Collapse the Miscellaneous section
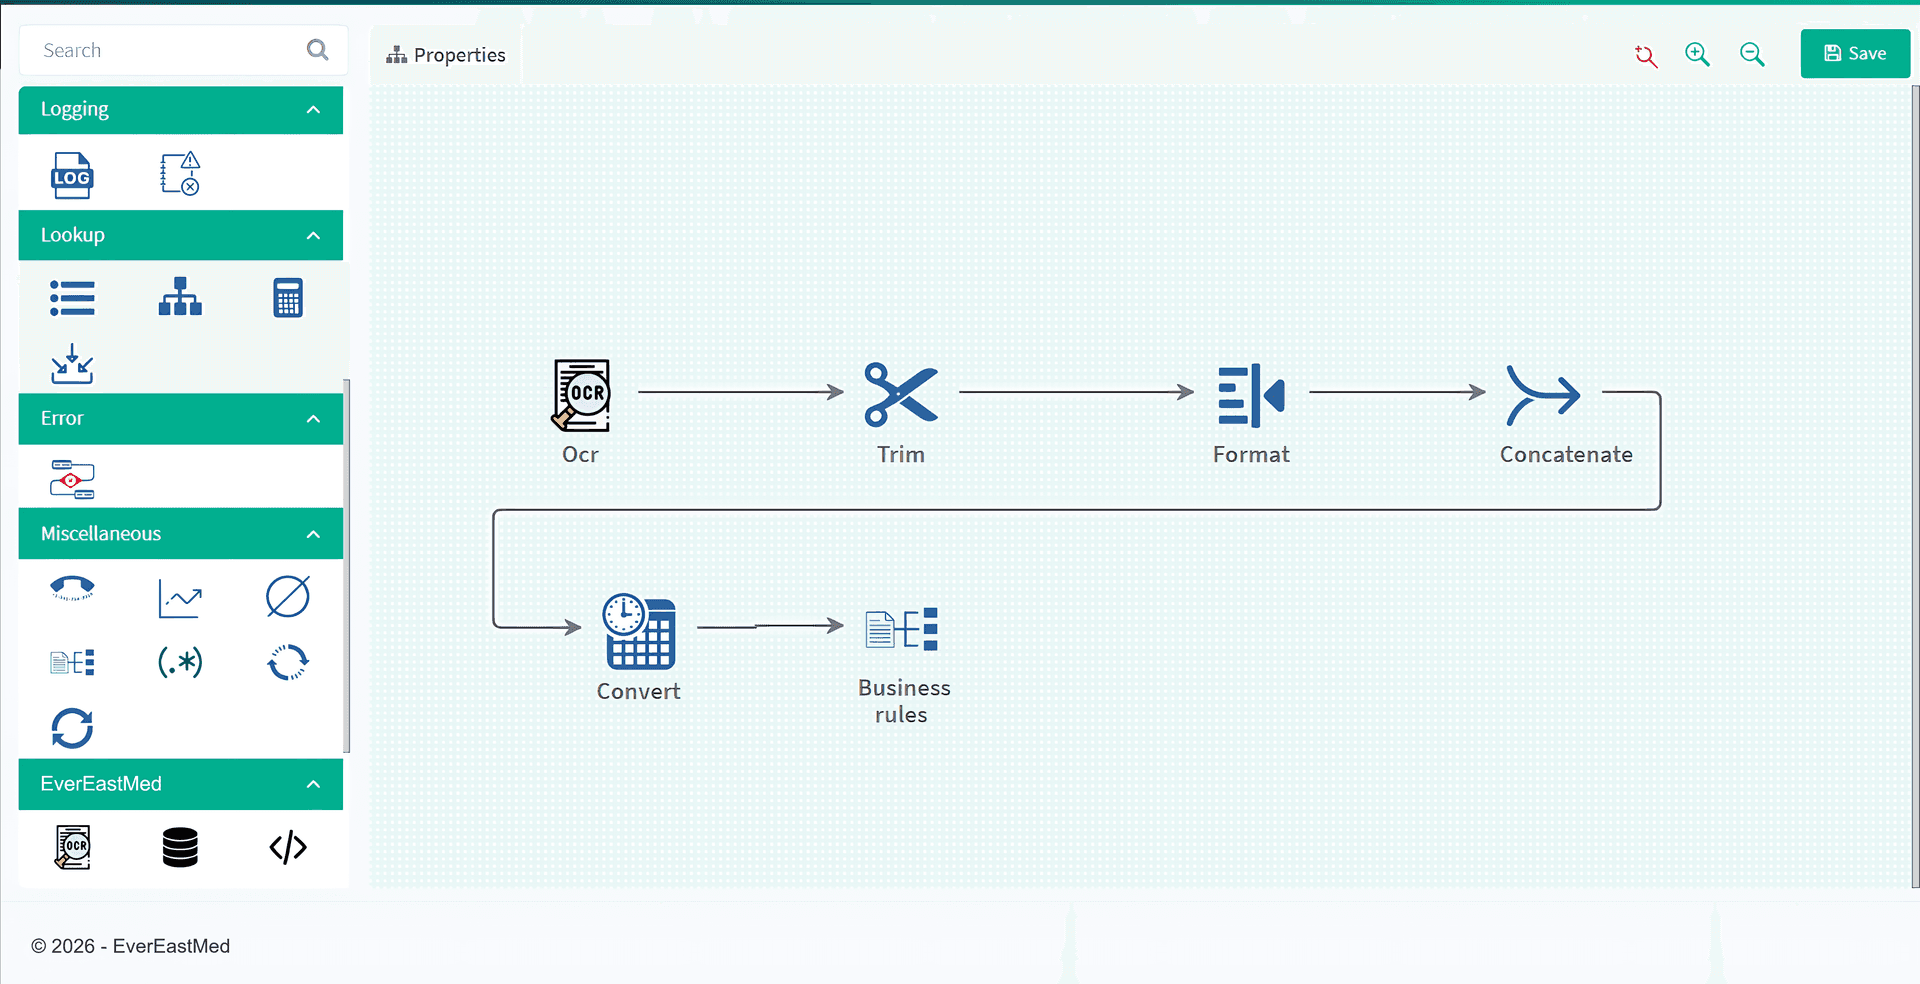The image size is (1920, 984). pyautogui.click(x=313, y=534)
